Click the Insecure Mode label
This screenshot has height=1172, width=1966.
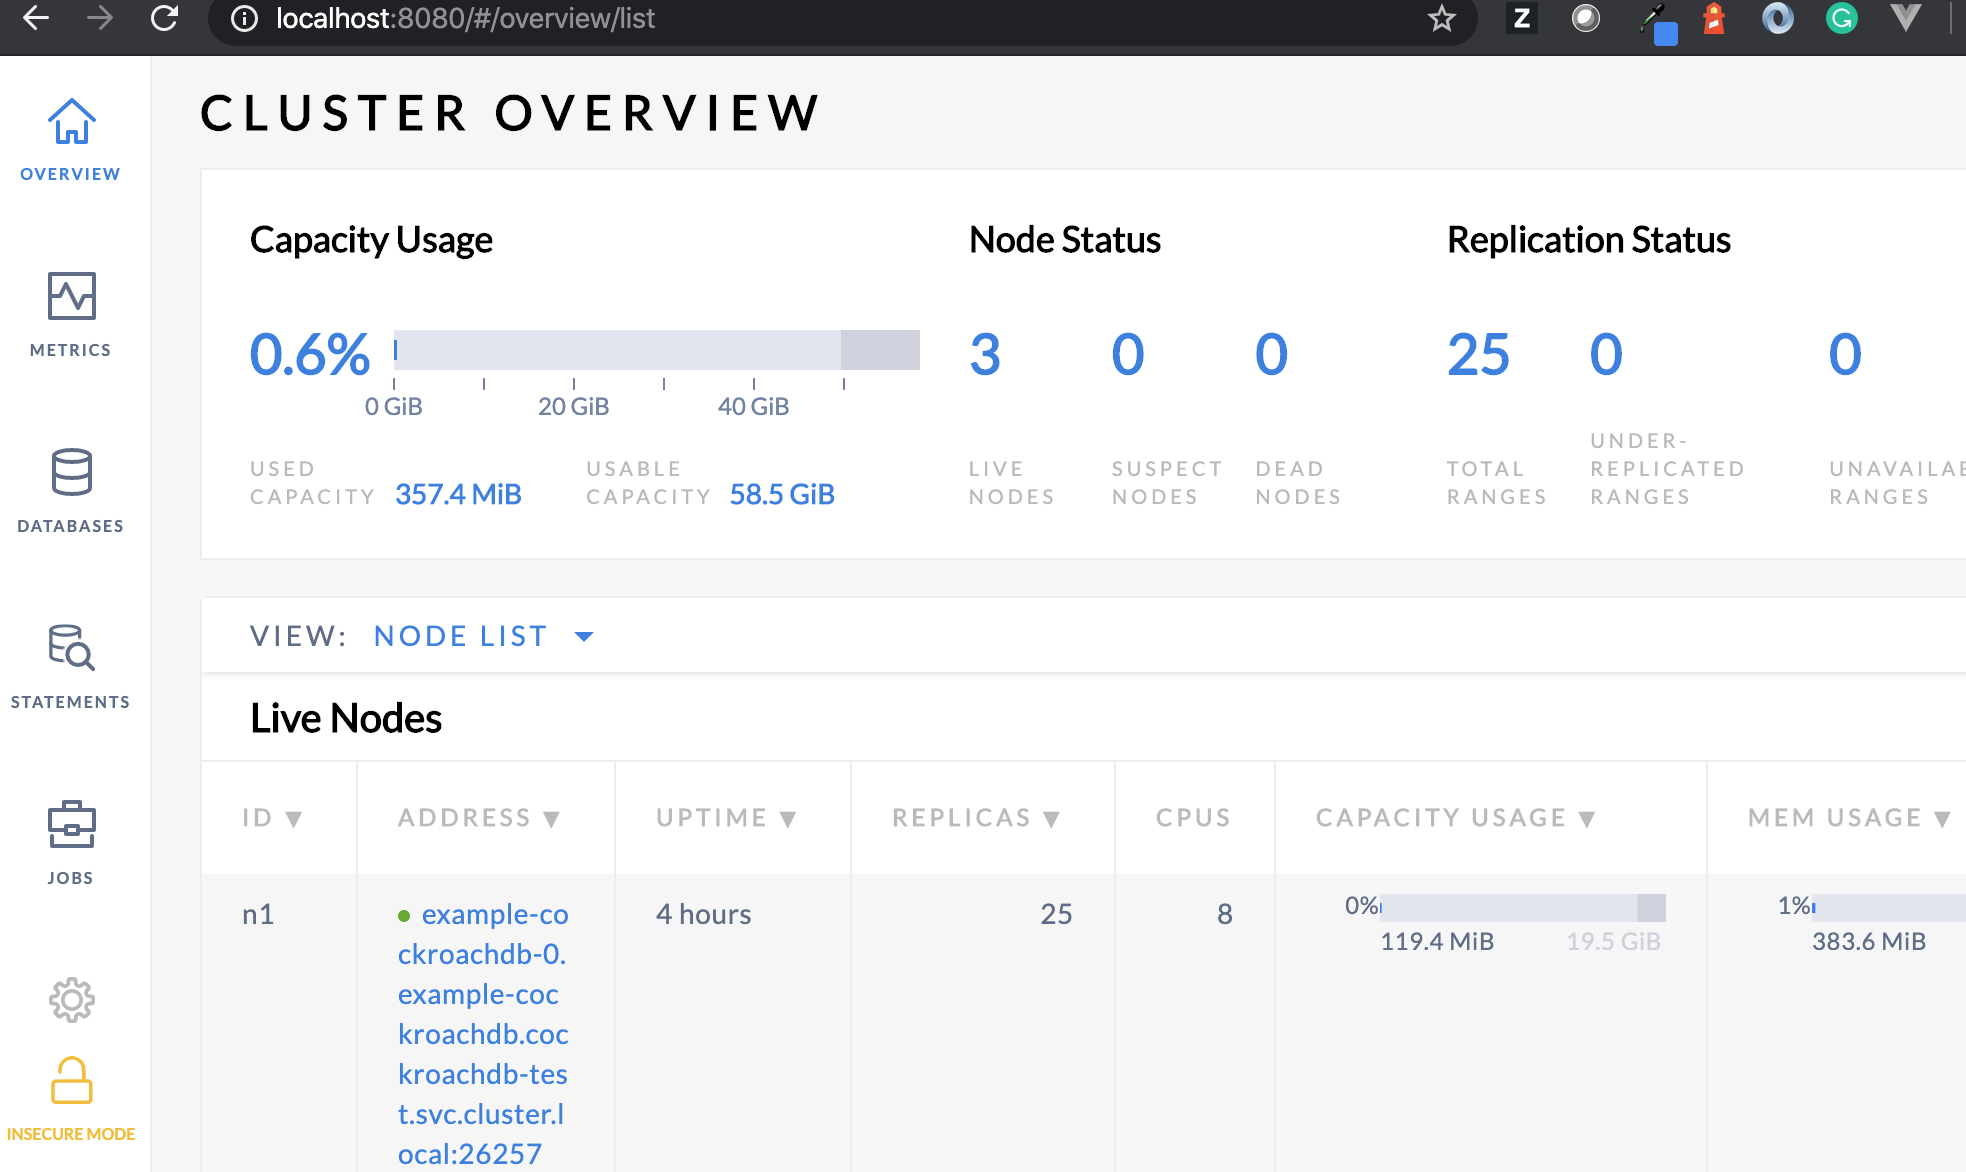(x=71, y=1134)
